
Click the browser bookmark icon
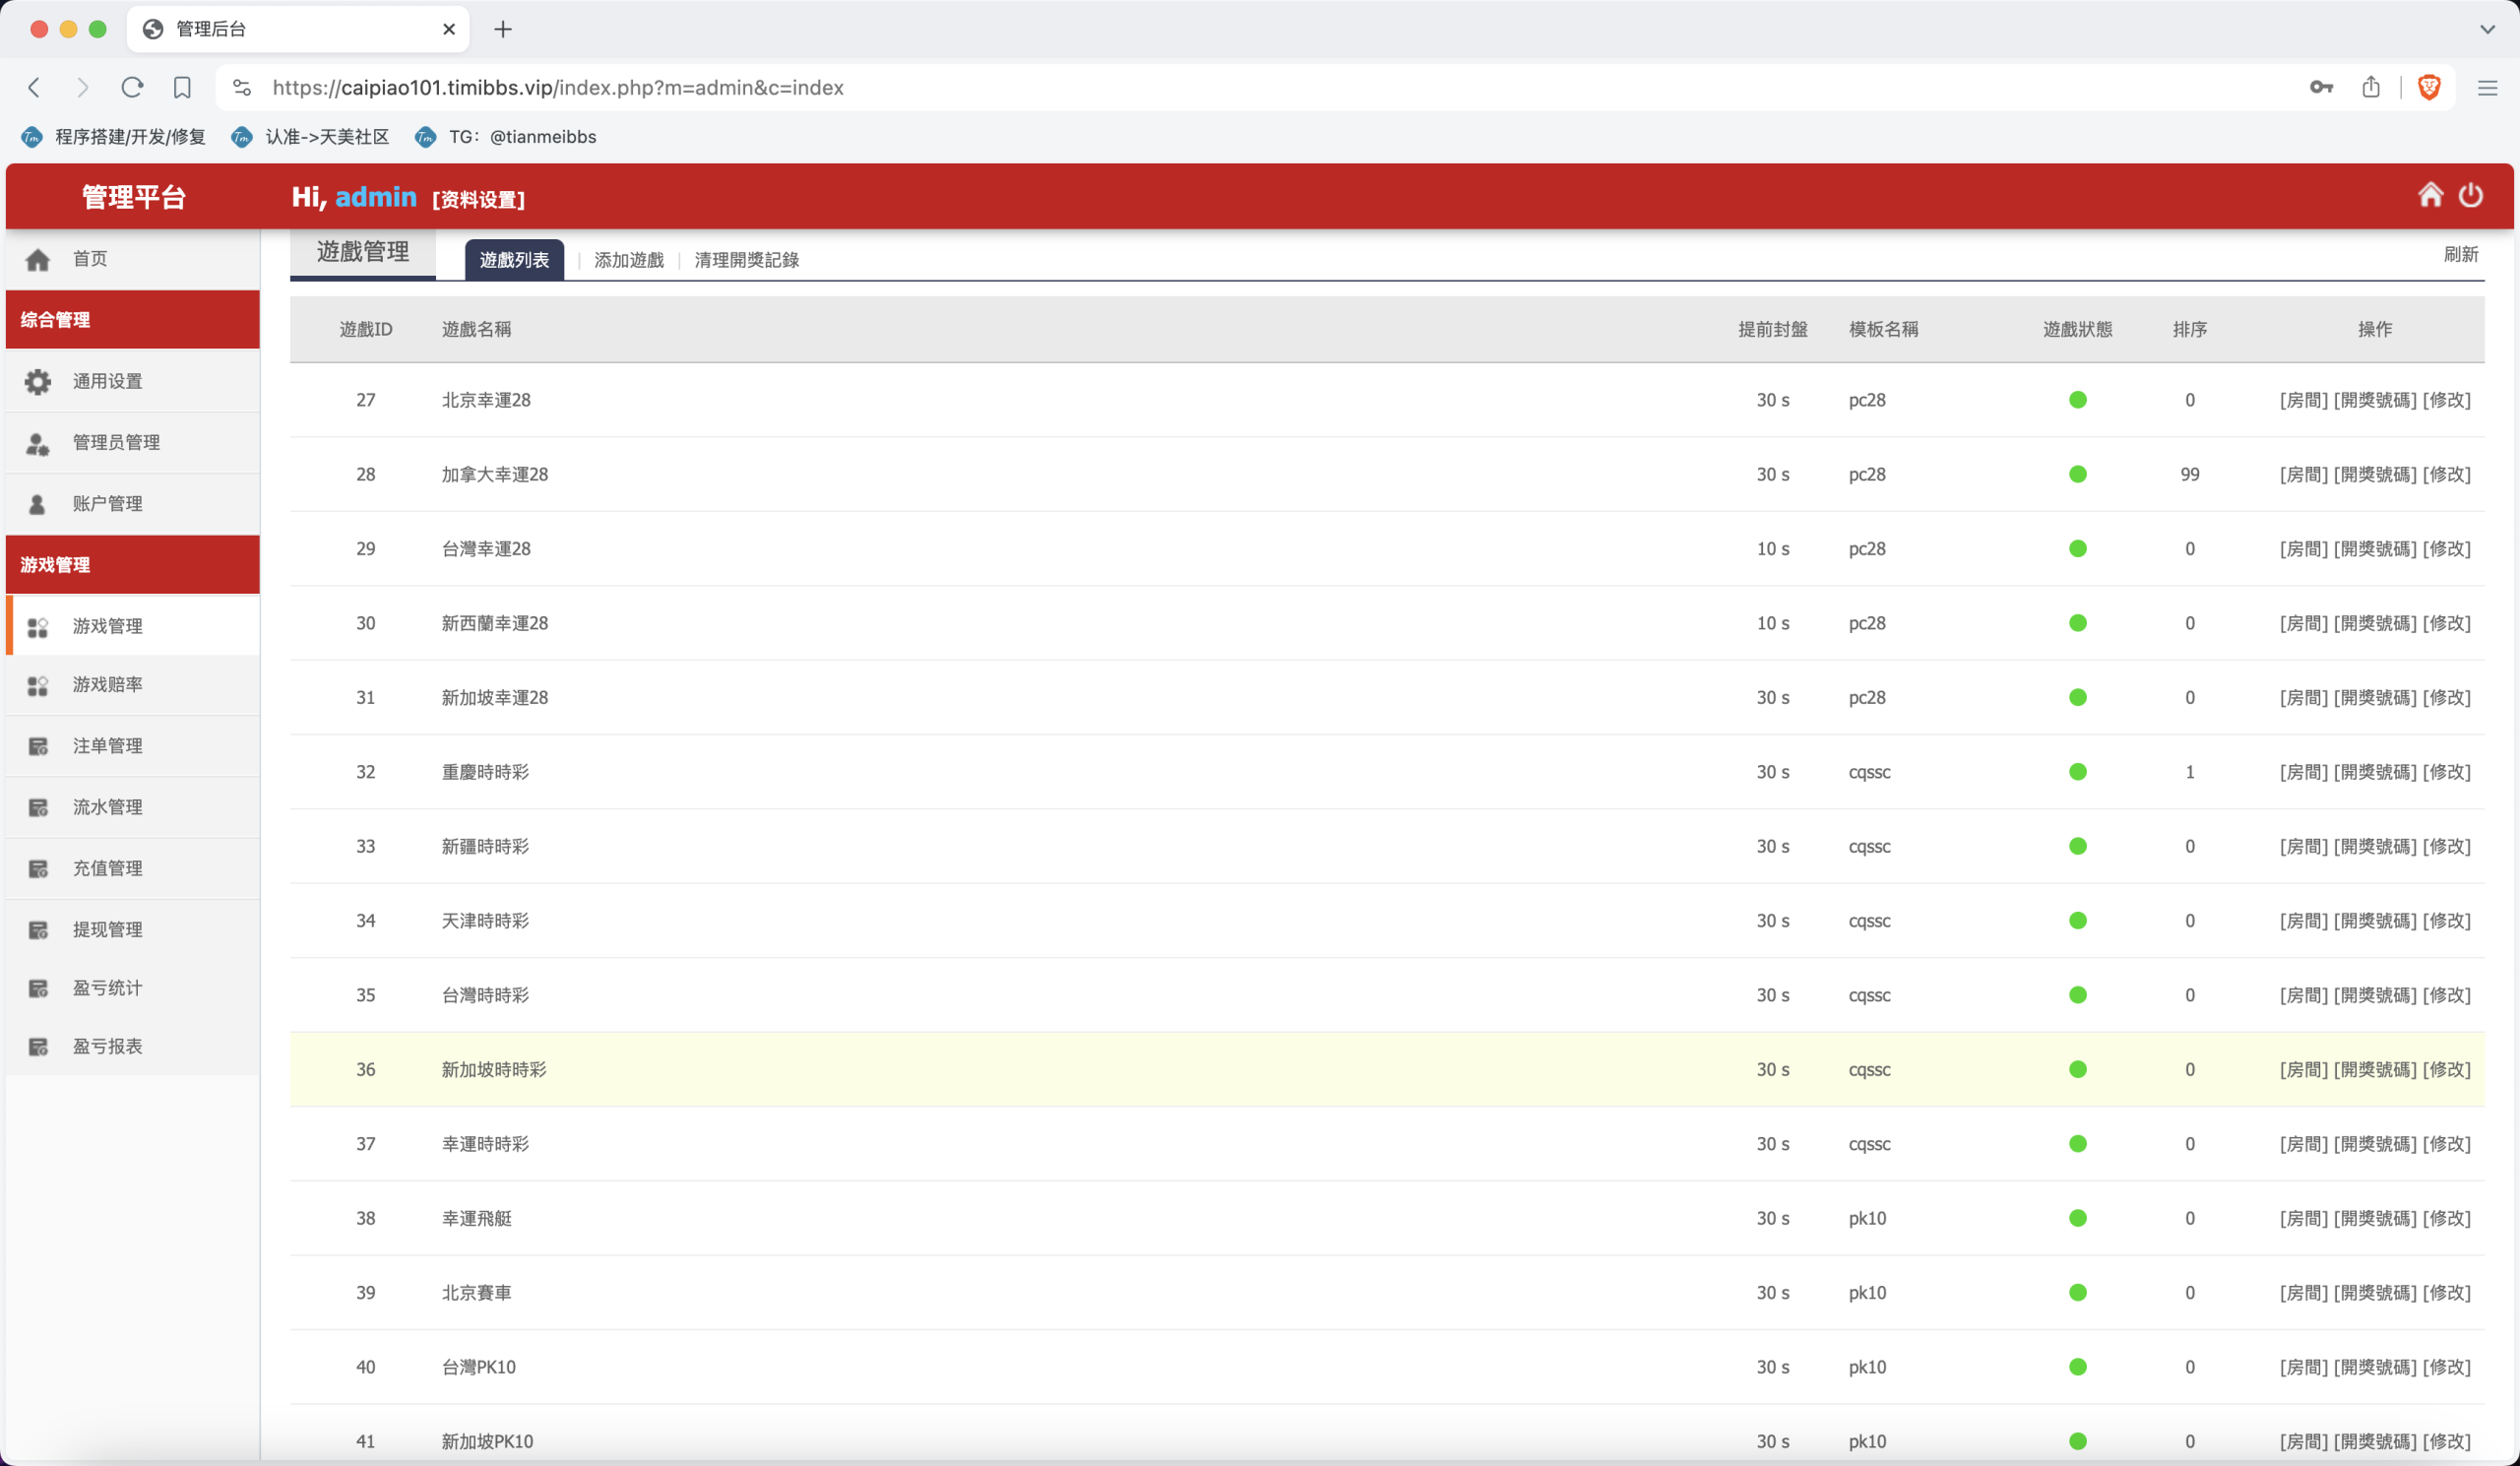(182, 88)
